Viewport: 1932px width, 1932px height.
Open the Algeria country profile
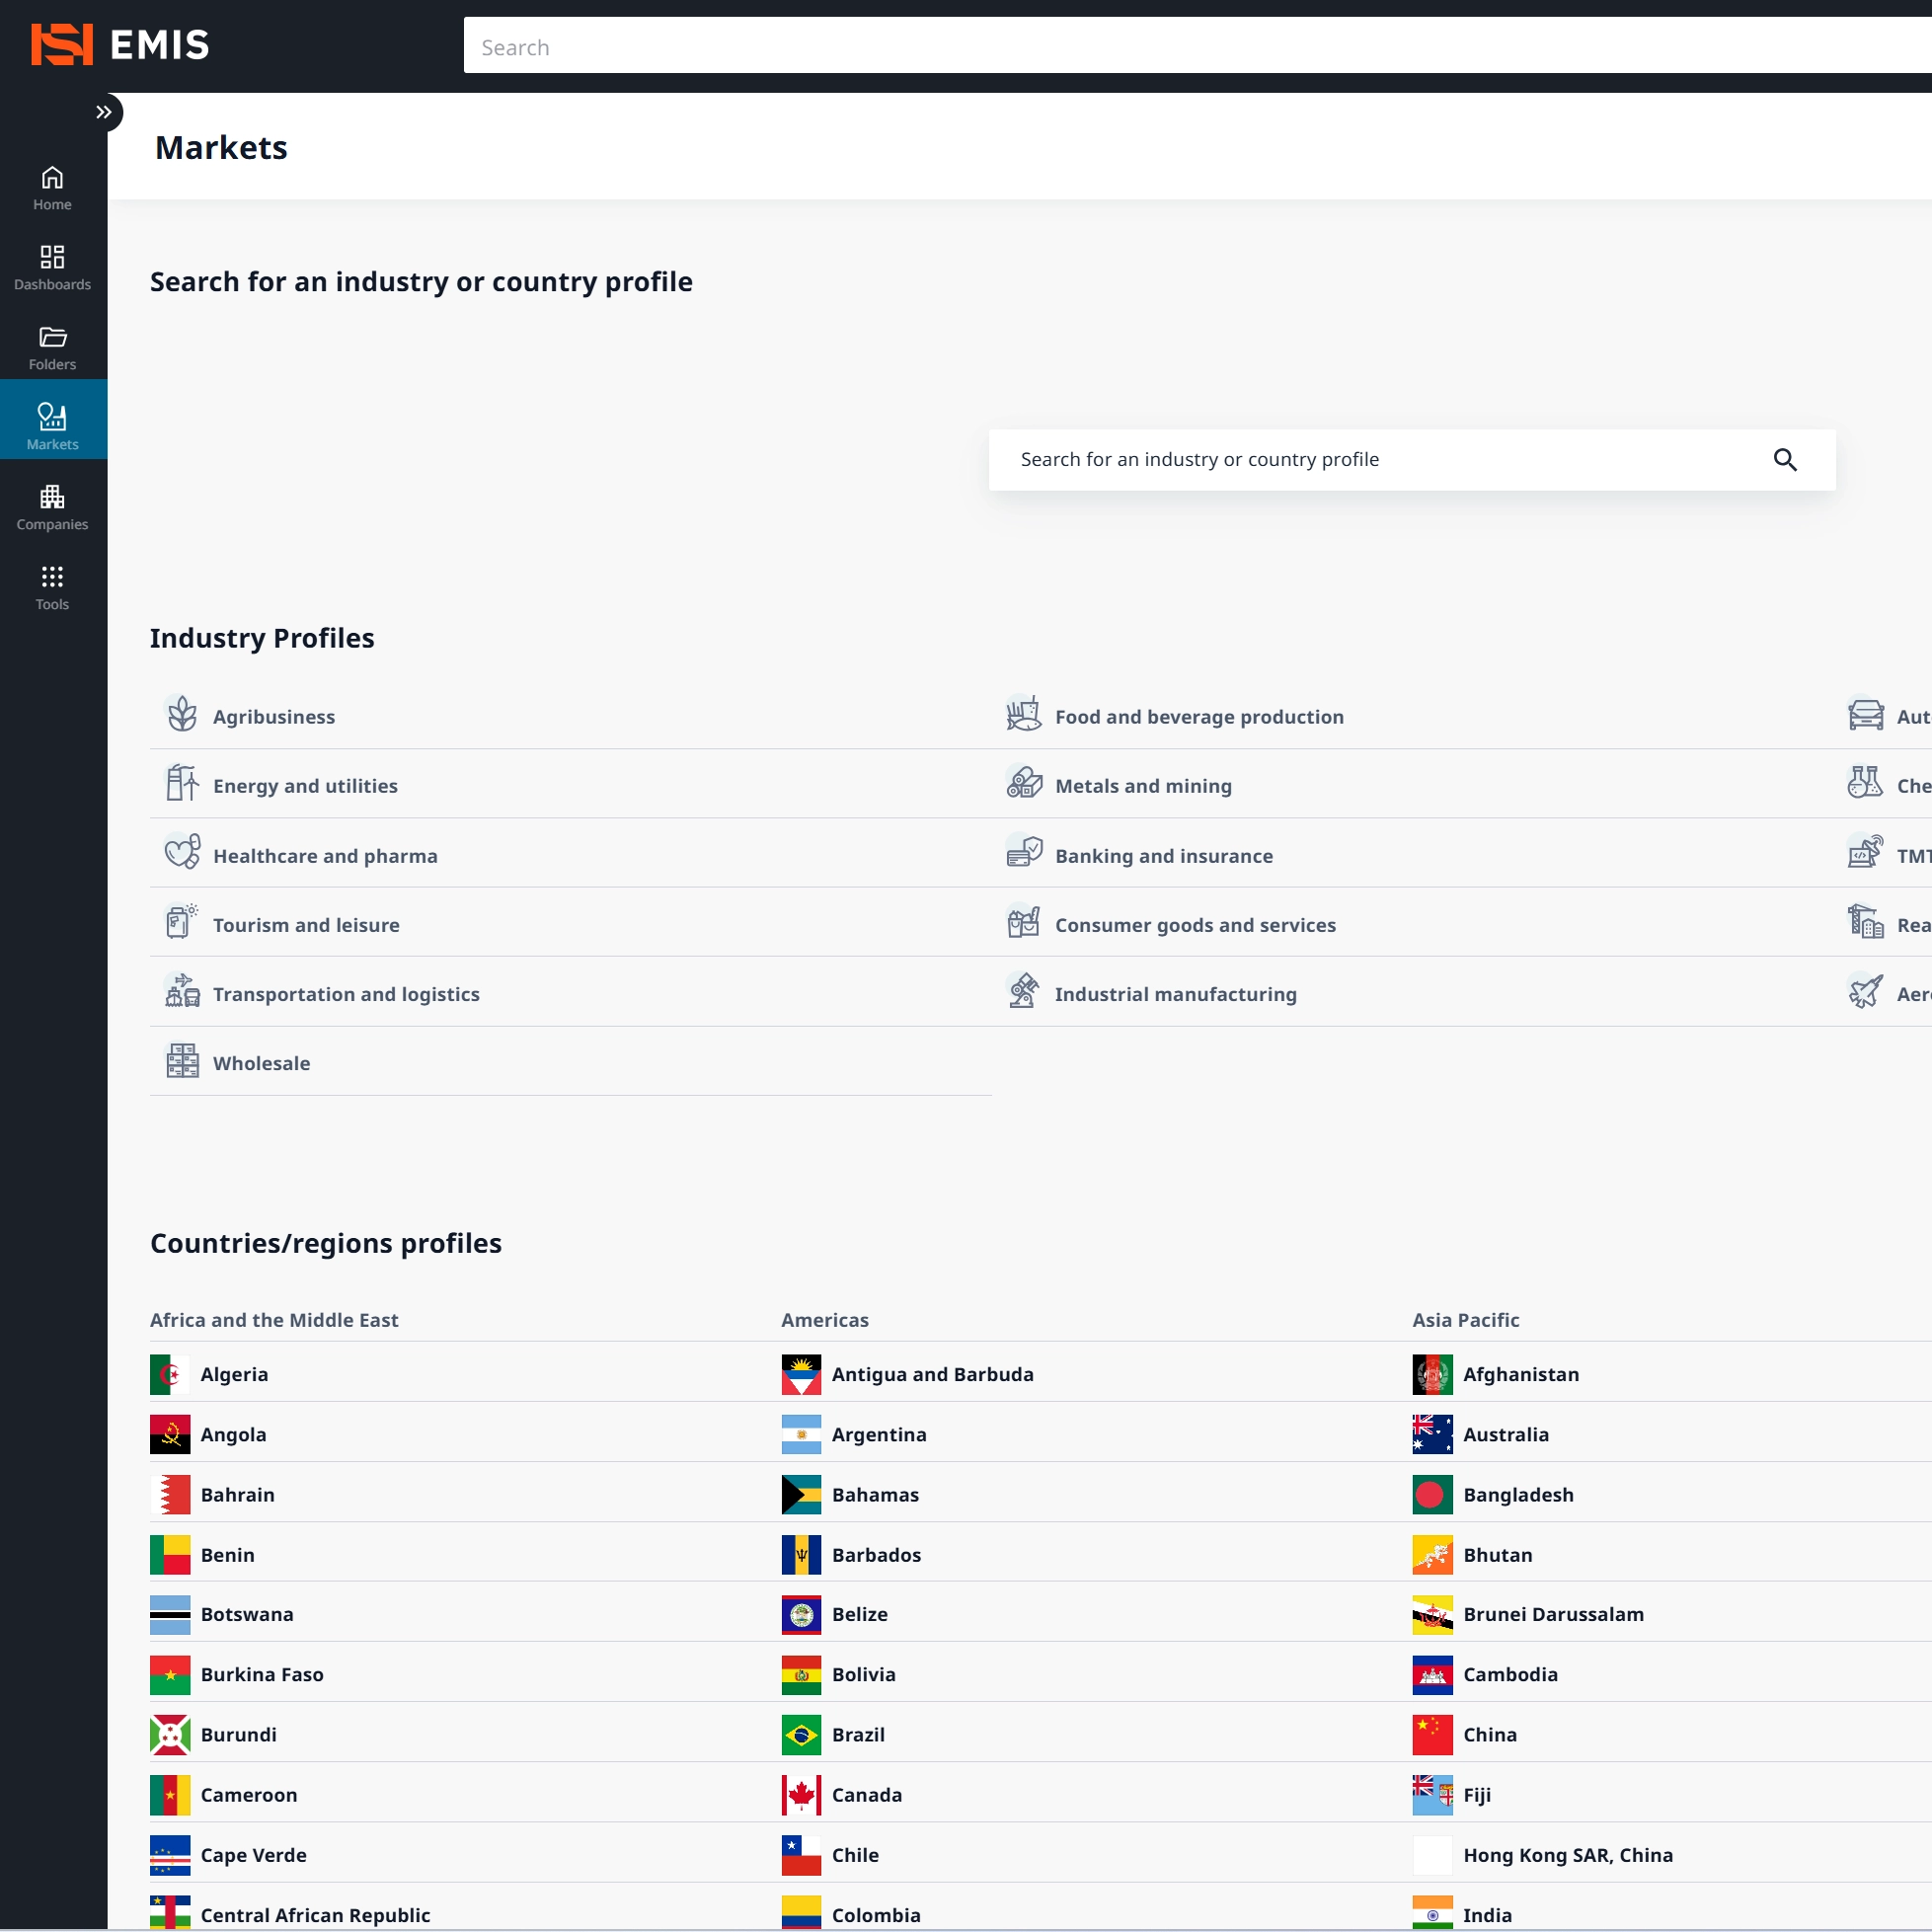[x=233, y=1374]
